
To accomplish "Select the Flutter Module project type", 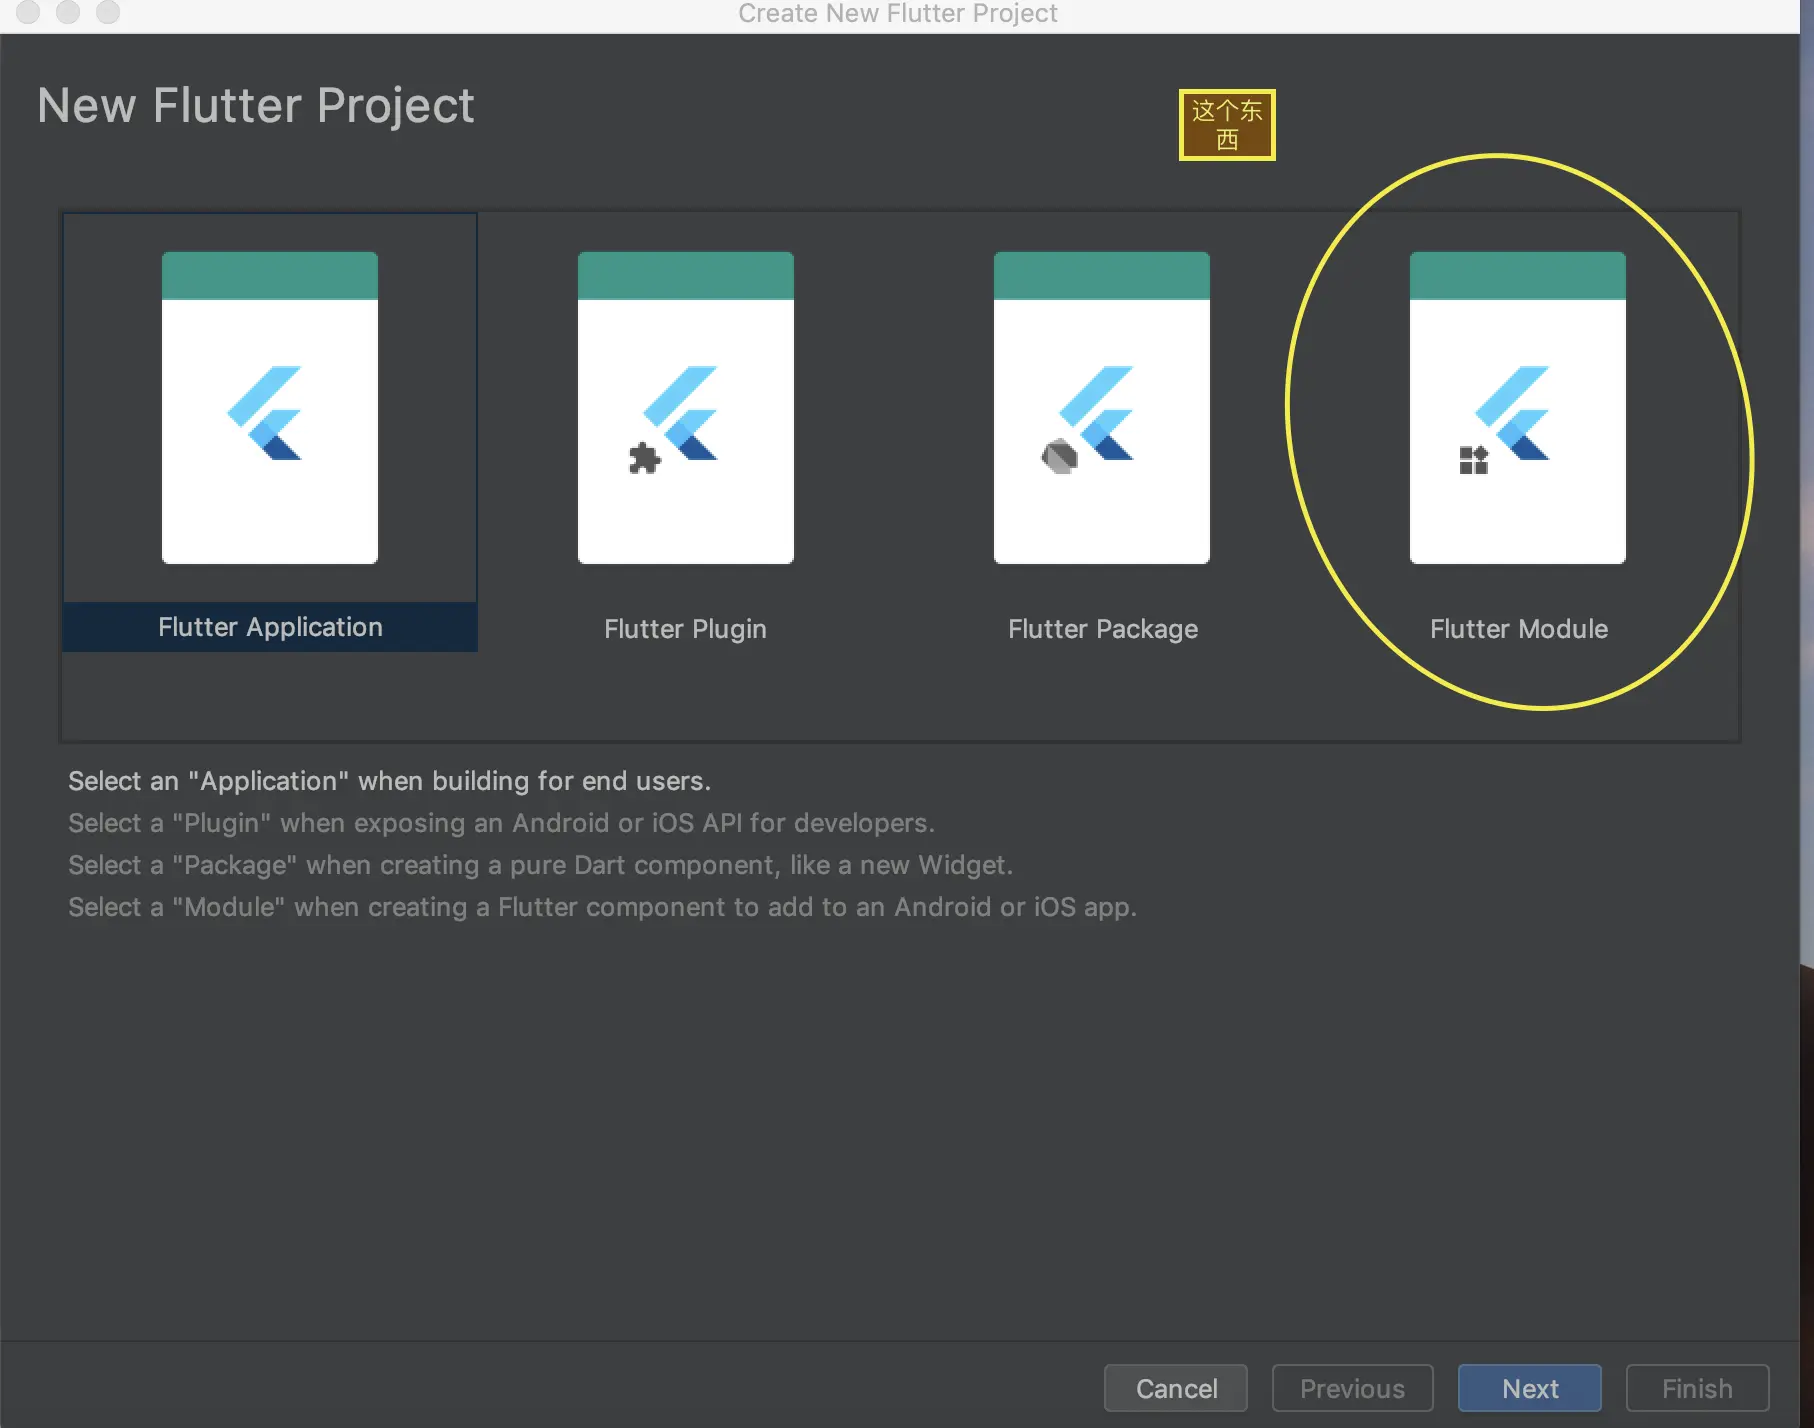I will pyautogui.click(x=1518, y=432).
